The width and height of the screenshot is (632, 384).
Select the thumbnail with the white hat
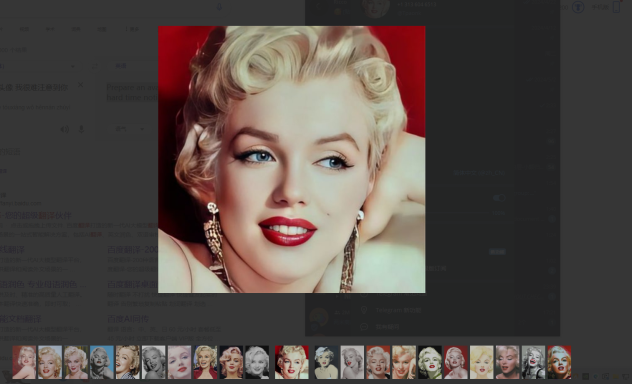tap(326, 362)
